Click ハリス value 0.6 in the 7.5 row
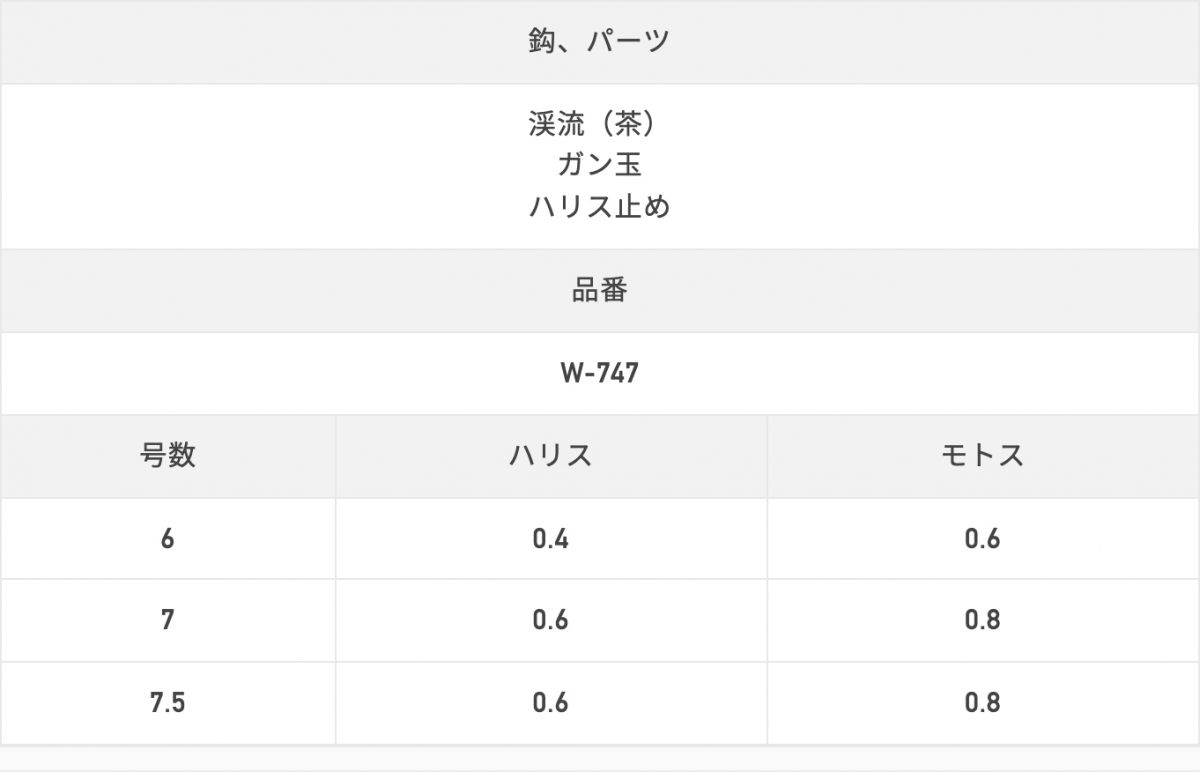This screenshot has width=1200, height=772. pos(550,703)
